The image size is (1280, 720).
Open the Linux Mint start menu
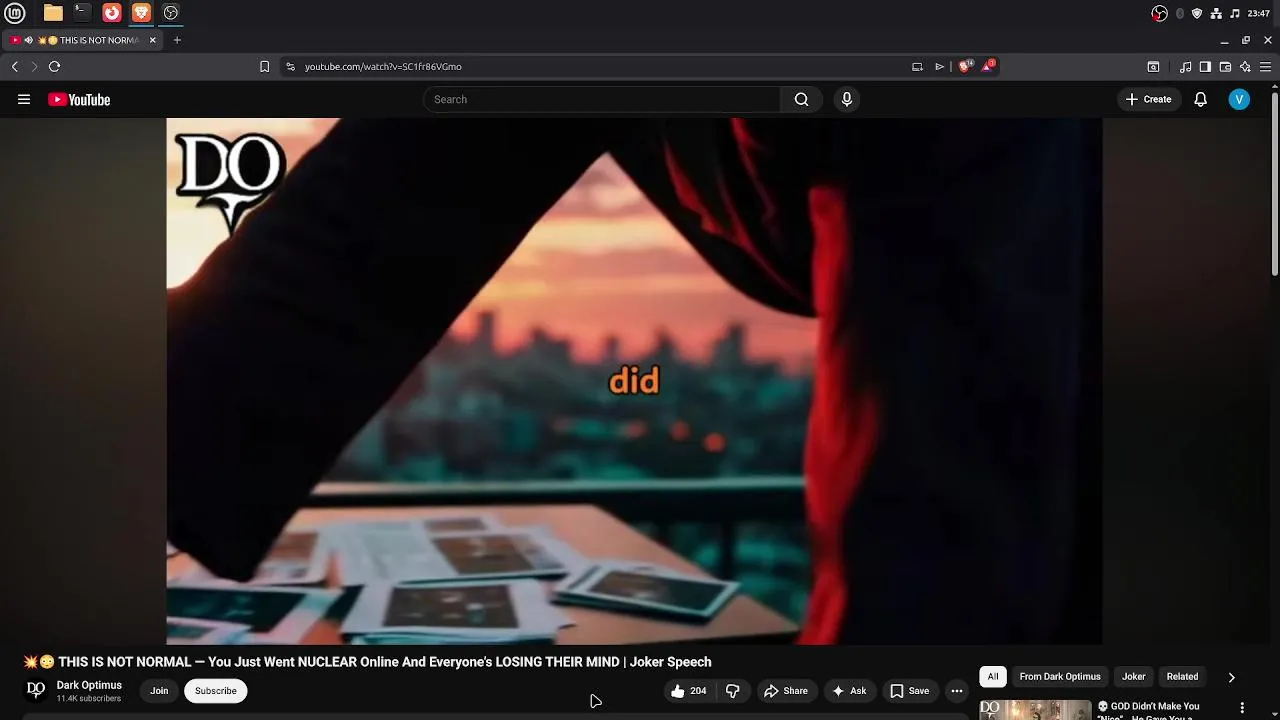pyautogui.click(x=15, y=13)
